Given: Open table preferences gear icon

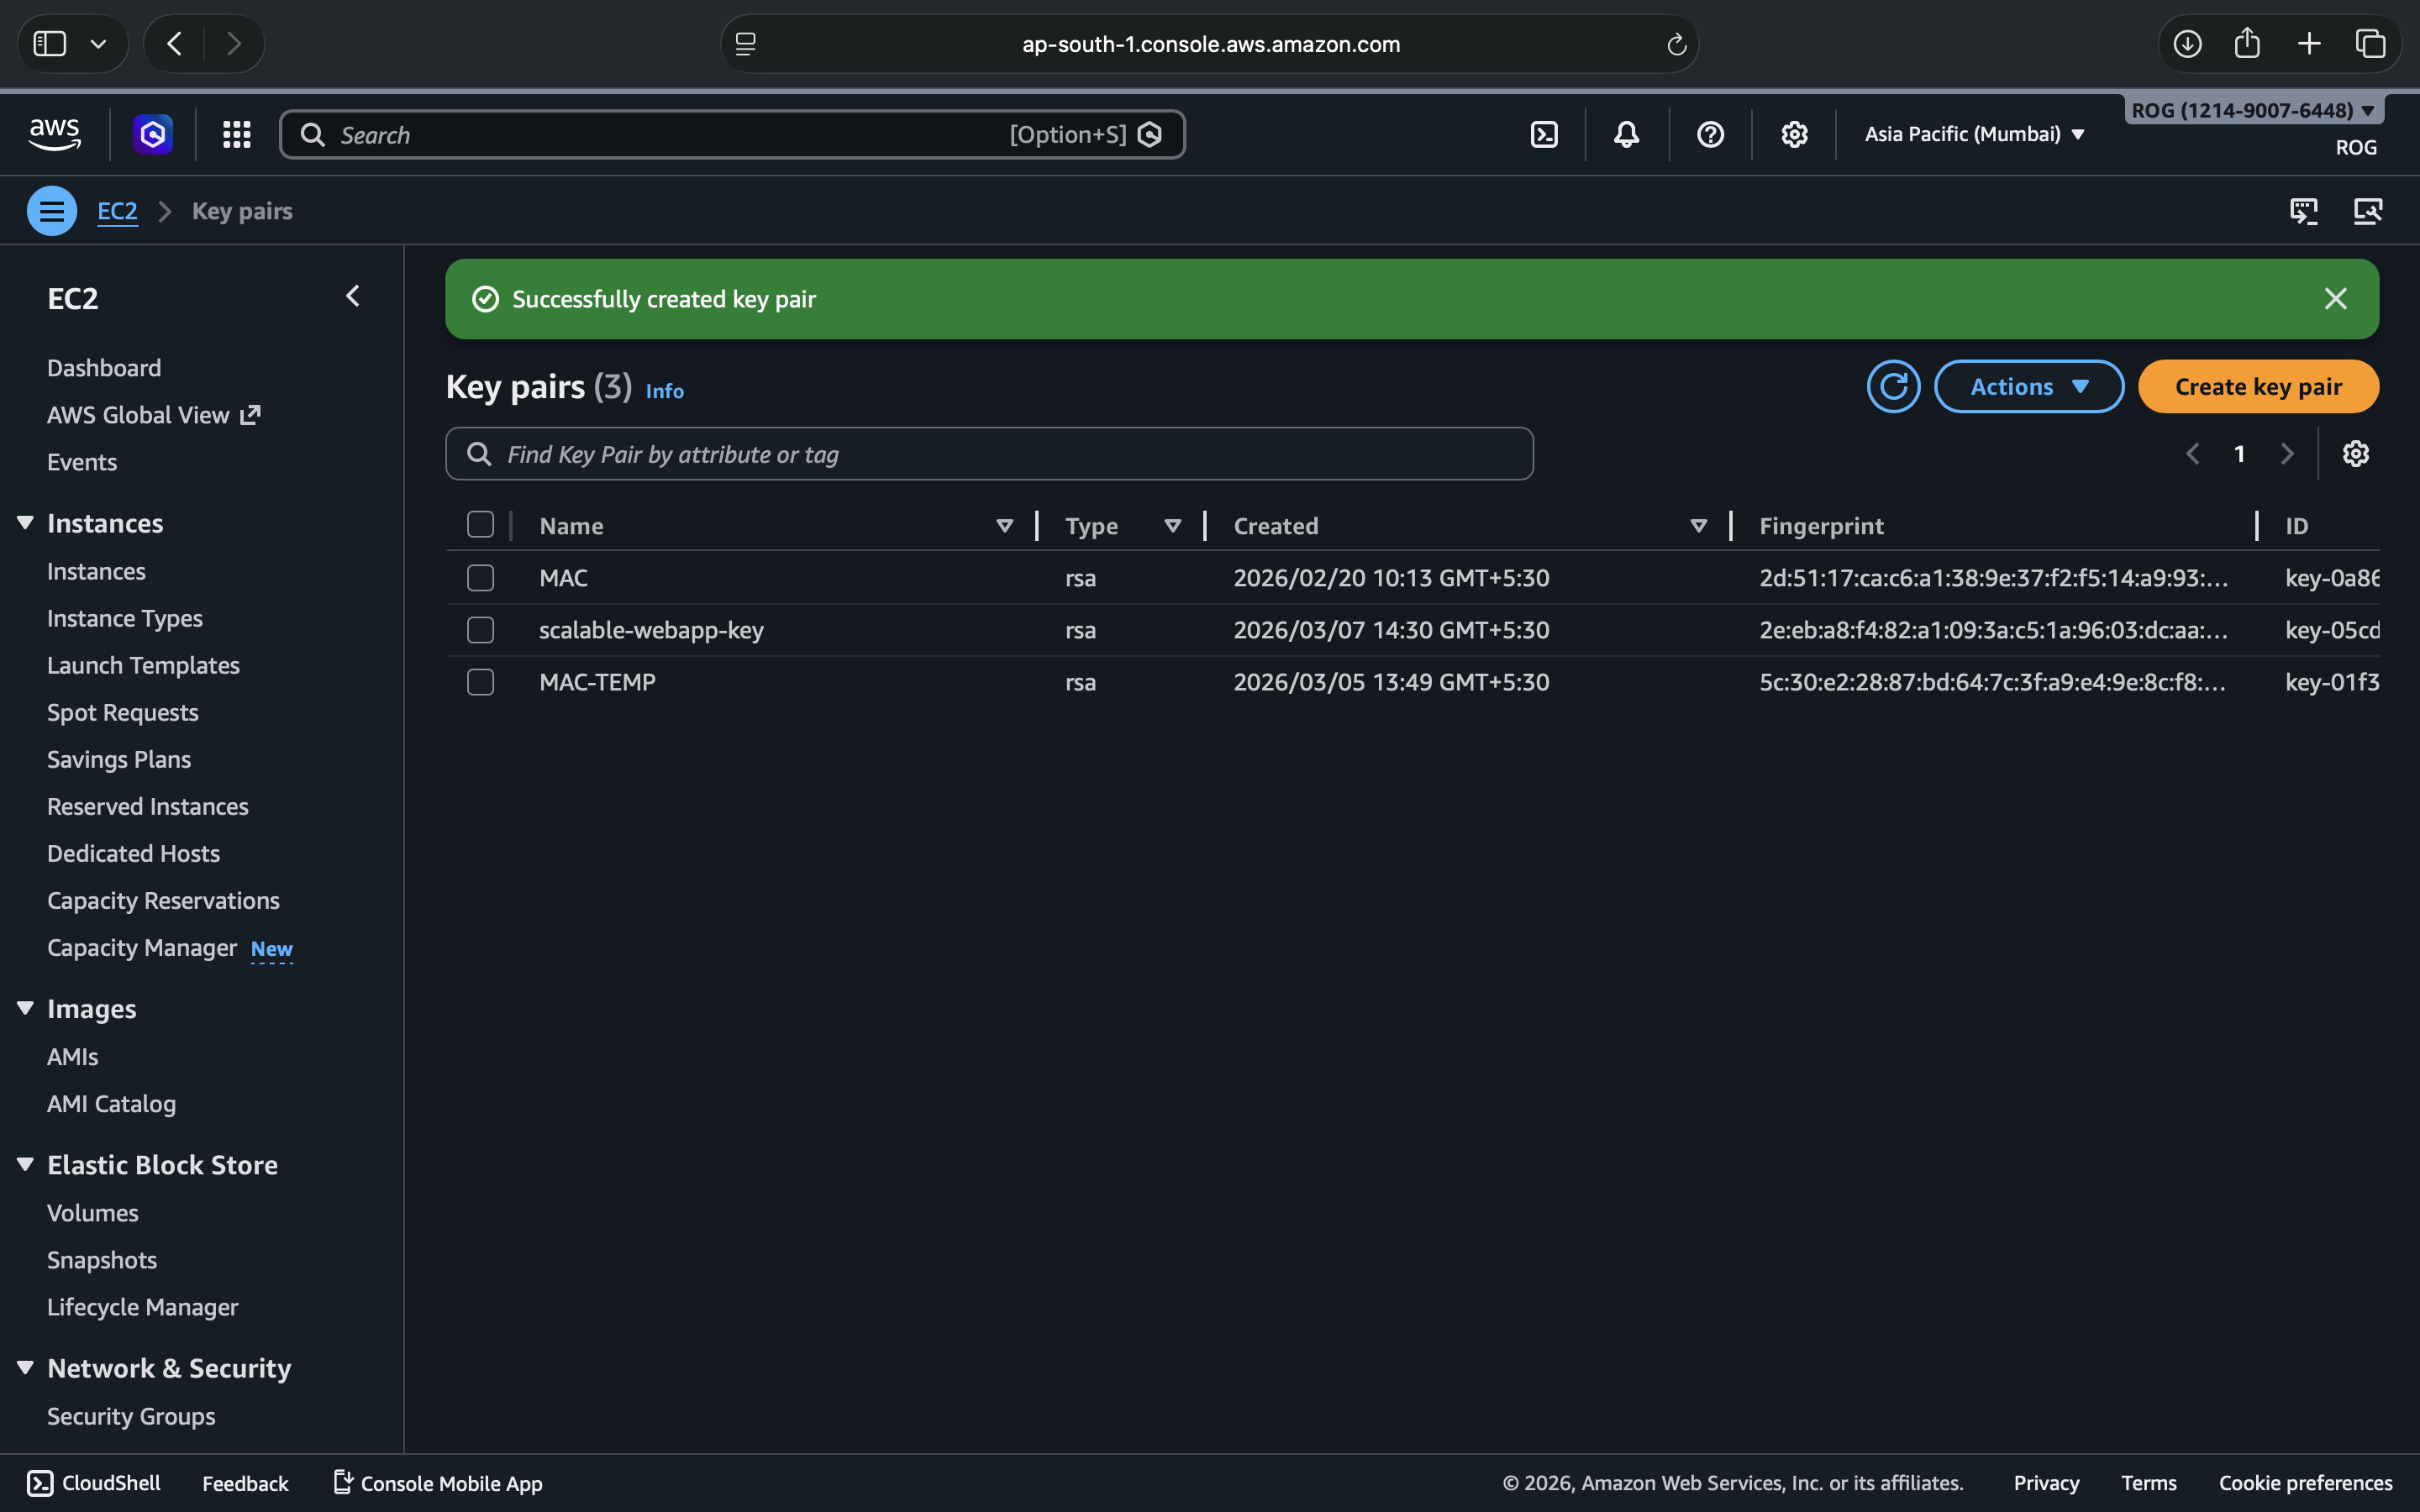Looking at the screenshot, I should pos(2355,454).
